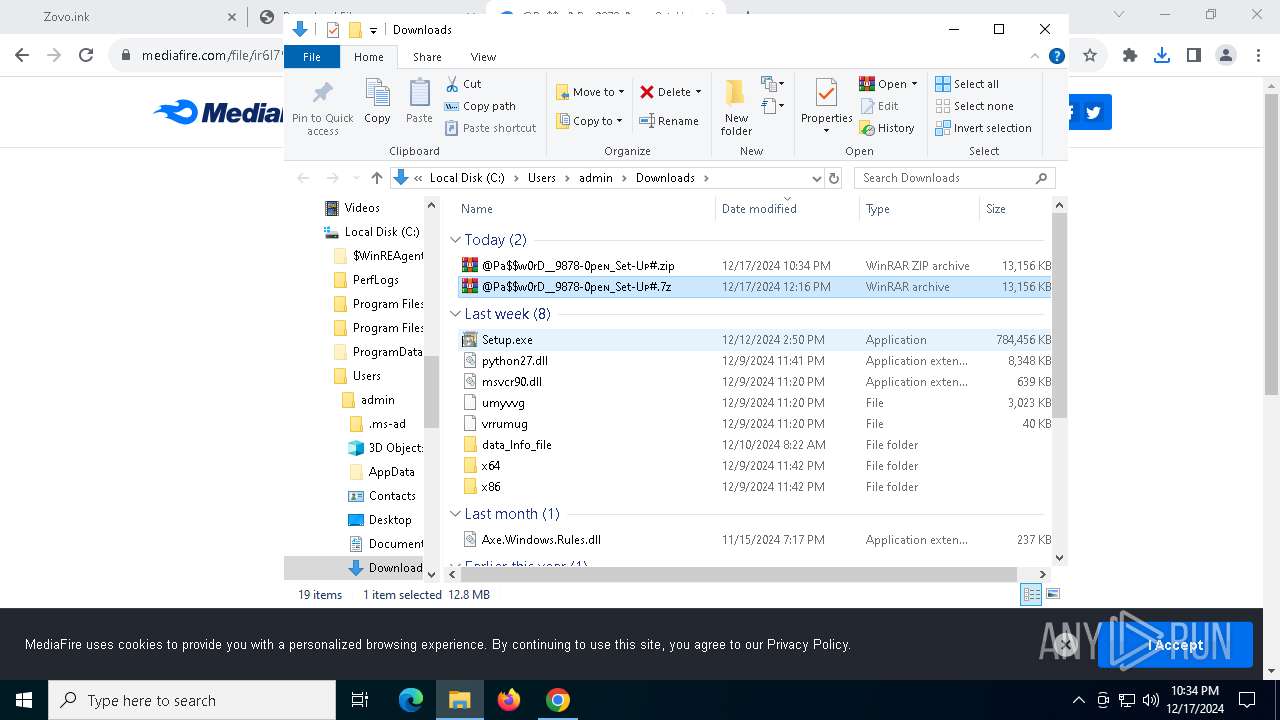The width and height of the screenshot is (1280, 720).
Task: Click the Edit button in Open group
Action: coord(879,106)
